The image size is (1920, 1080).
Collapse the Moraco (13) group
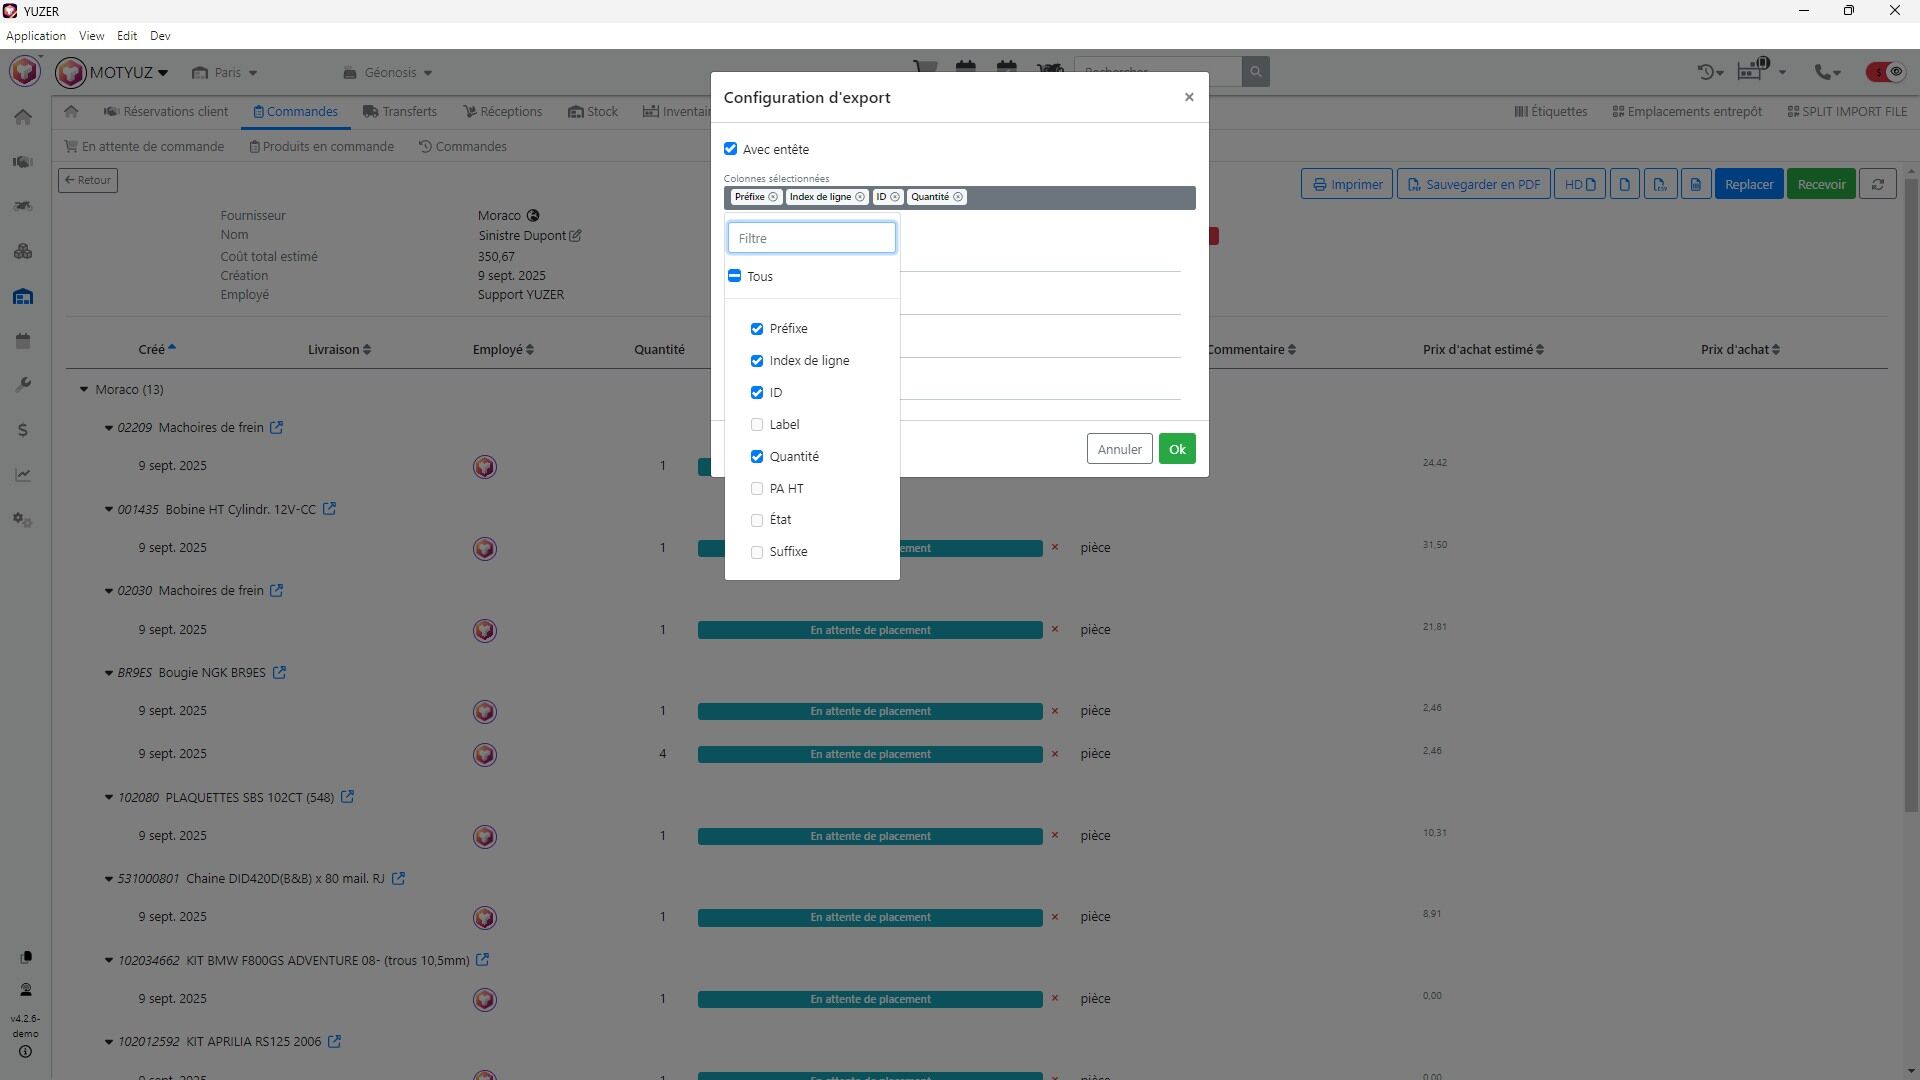click(x=84, y=390)
